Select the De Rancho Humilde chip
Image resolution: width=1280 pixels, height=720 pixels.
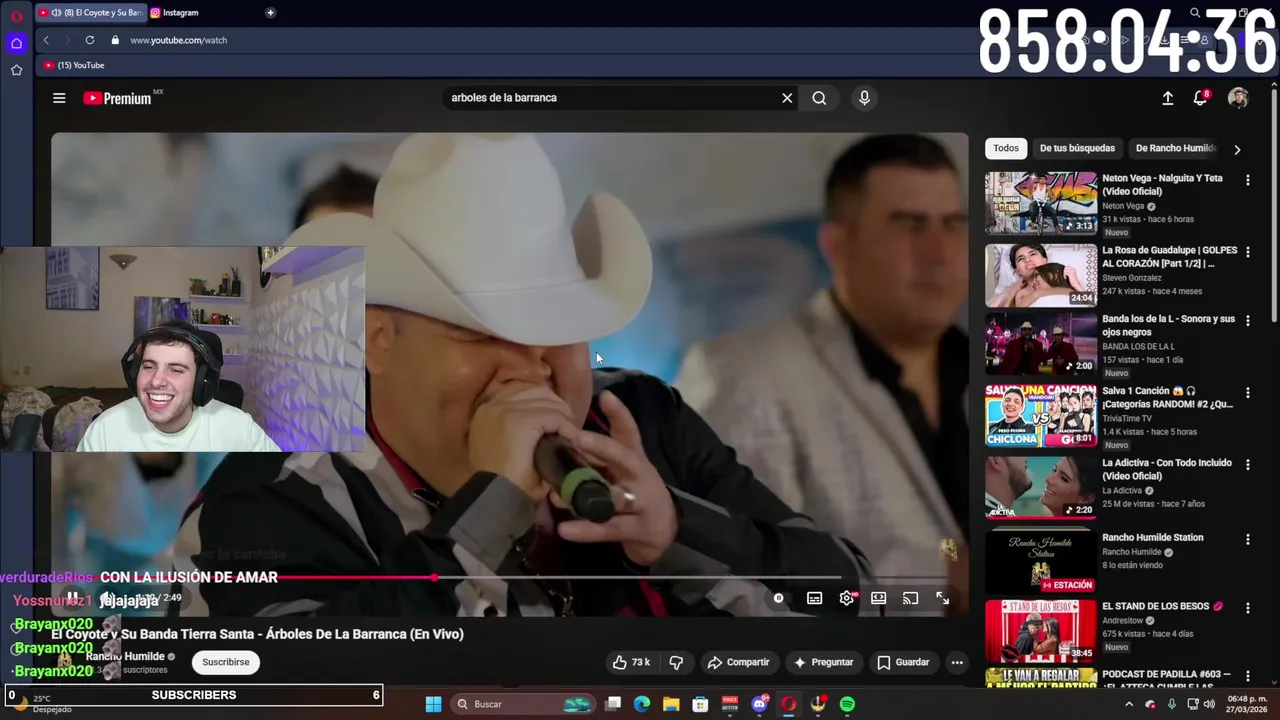click(1176, 148)
